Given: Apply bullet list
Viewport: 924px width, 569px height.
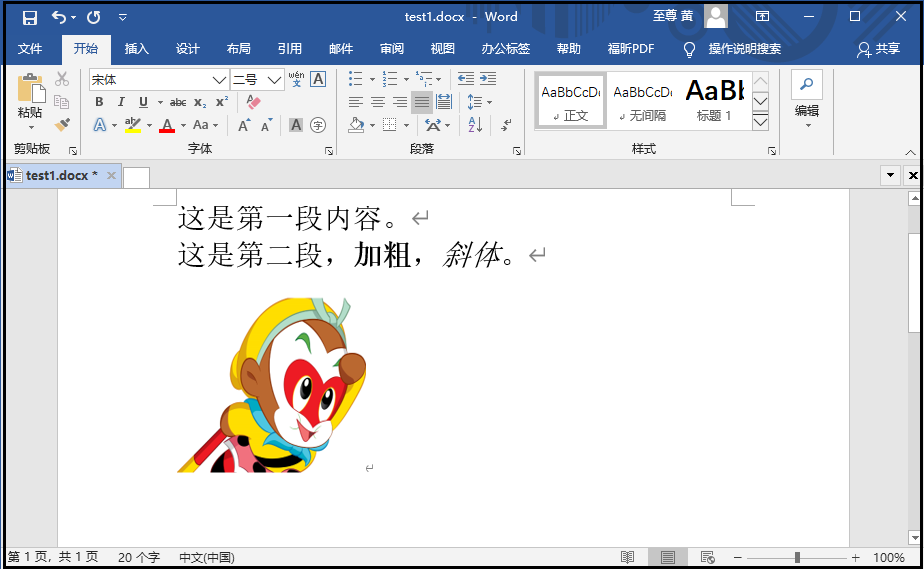Looking at the screenshot, I should pyautogui.click(x=356, y=78).
